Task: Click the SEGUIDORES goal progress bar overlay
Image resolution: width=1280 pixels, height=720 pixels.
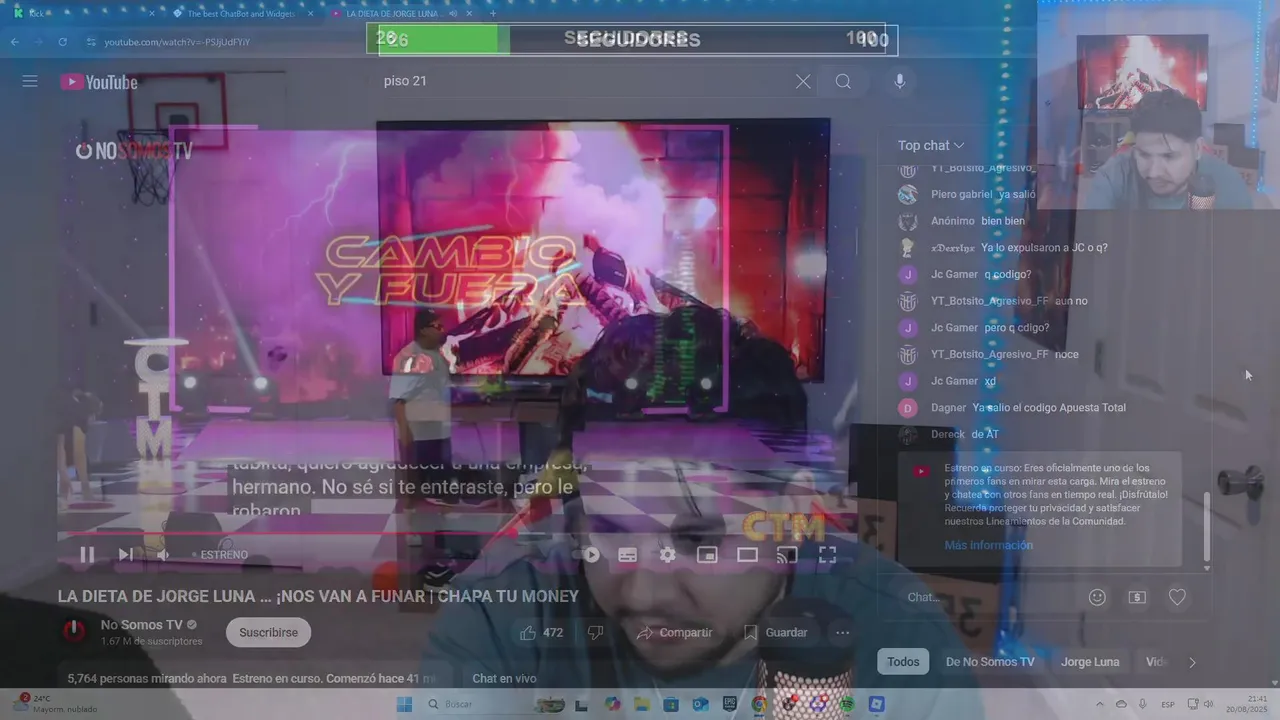Action: click(x=632, y=40)
